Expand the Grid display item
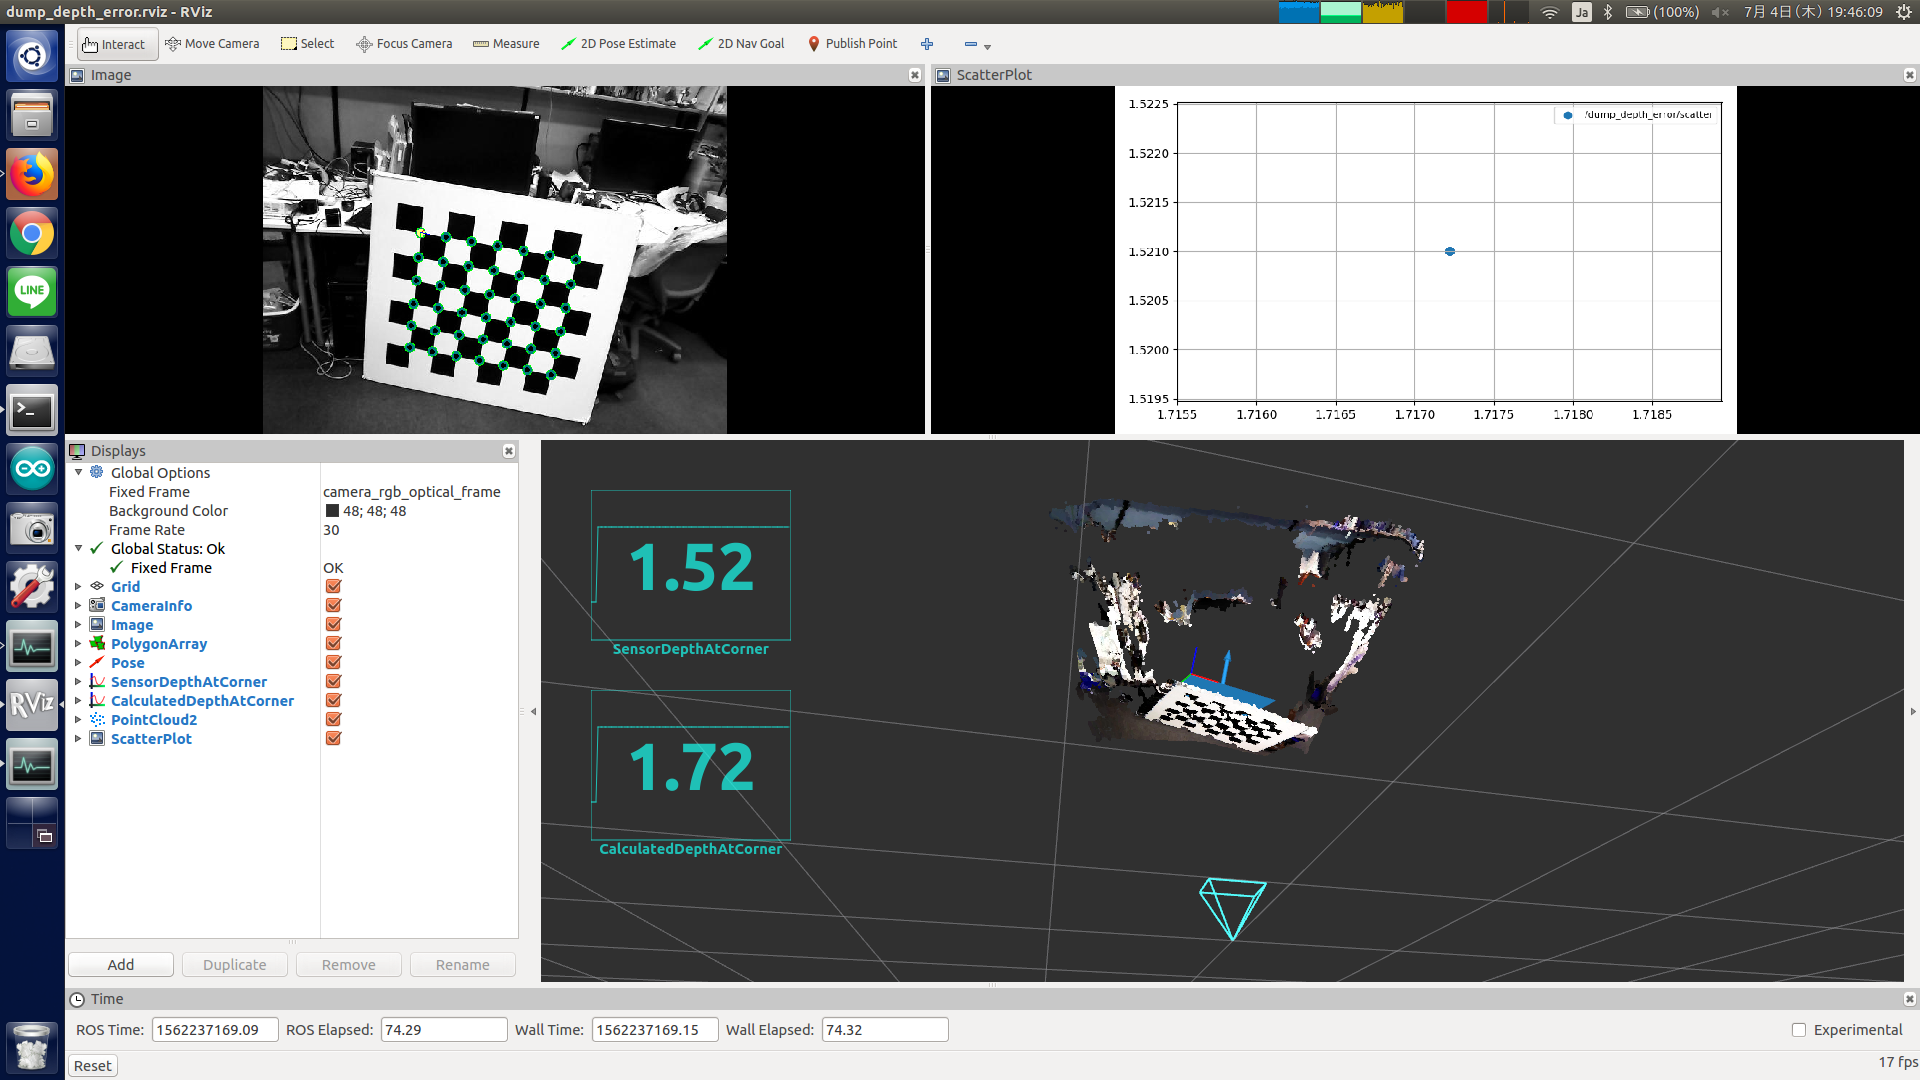The width and height of the screenshot is (1920, 1080). pos(78,586)
